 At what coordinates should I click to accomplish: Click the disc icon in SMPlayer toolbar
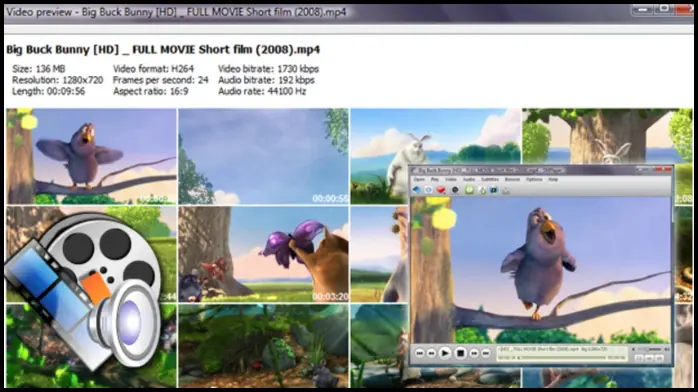pyautogui.click(x=428, y=190)
